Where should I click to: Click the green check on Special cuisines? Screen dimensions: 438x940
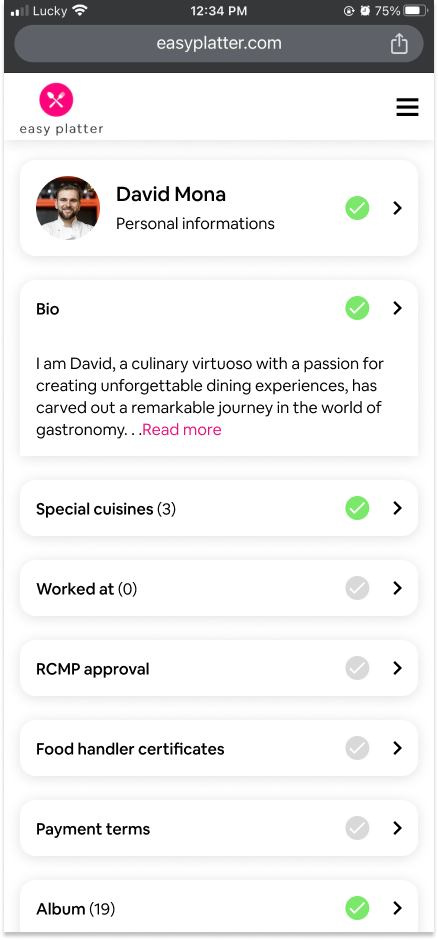tap(357, 508)
